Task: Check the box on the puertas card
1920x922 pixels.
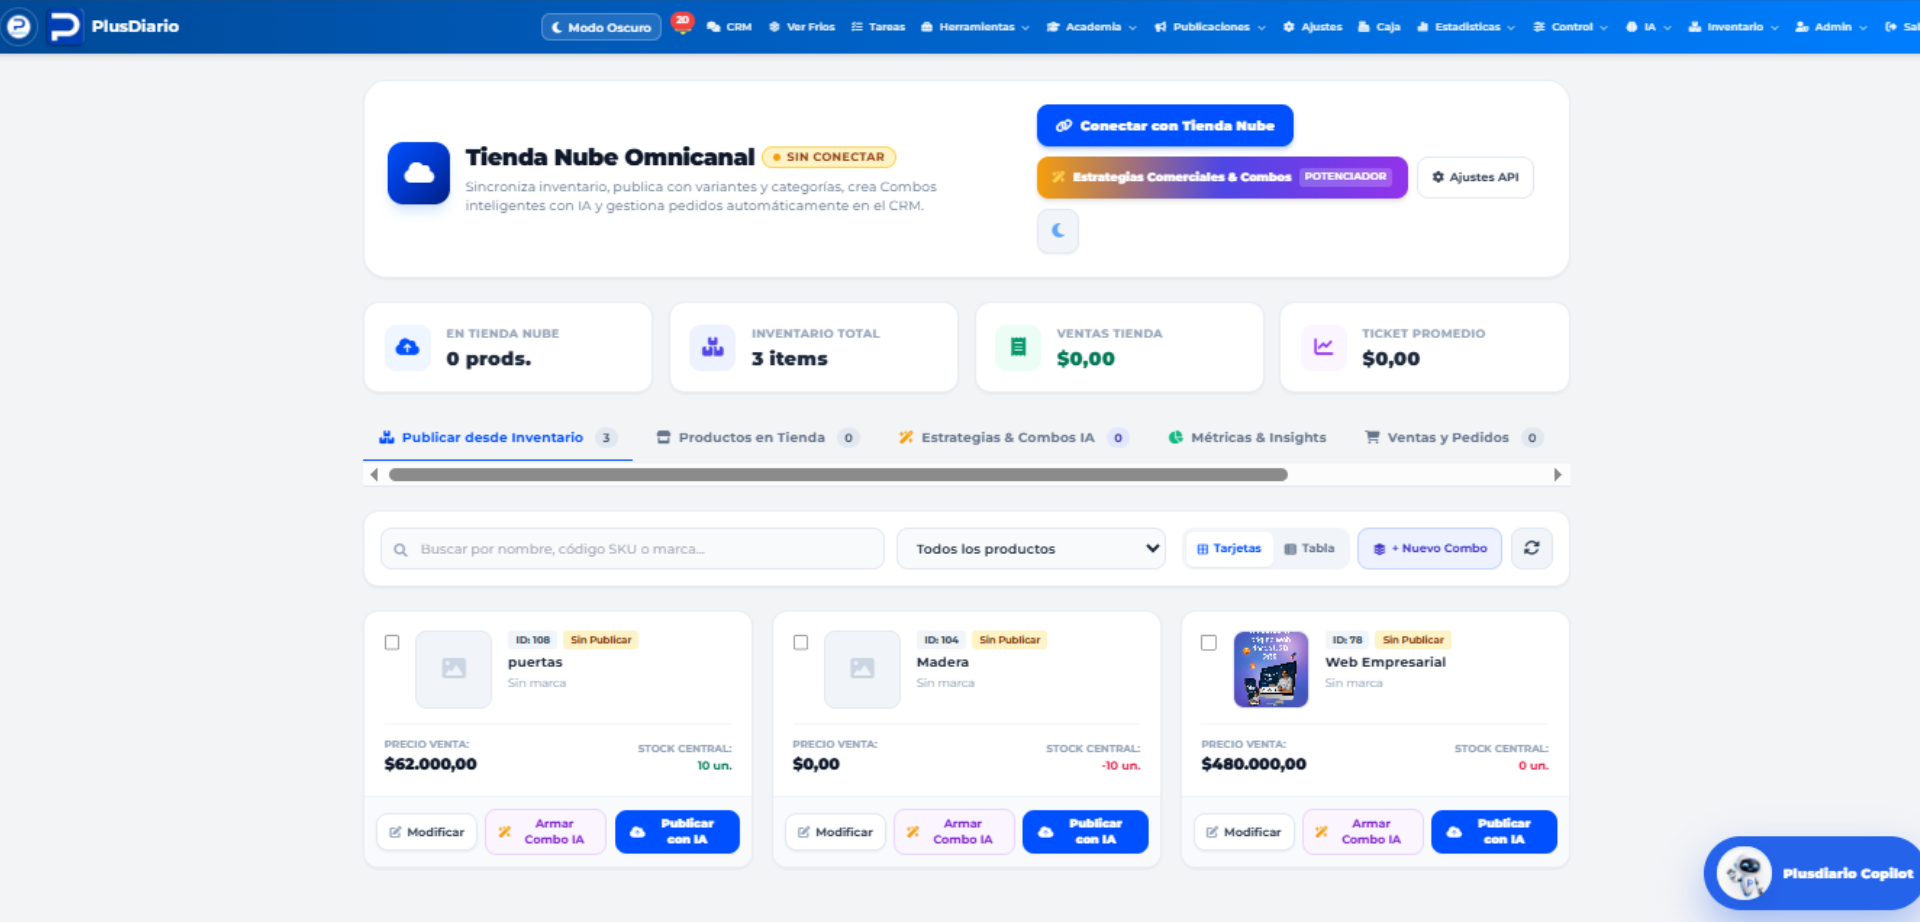Action: (392, 642)
